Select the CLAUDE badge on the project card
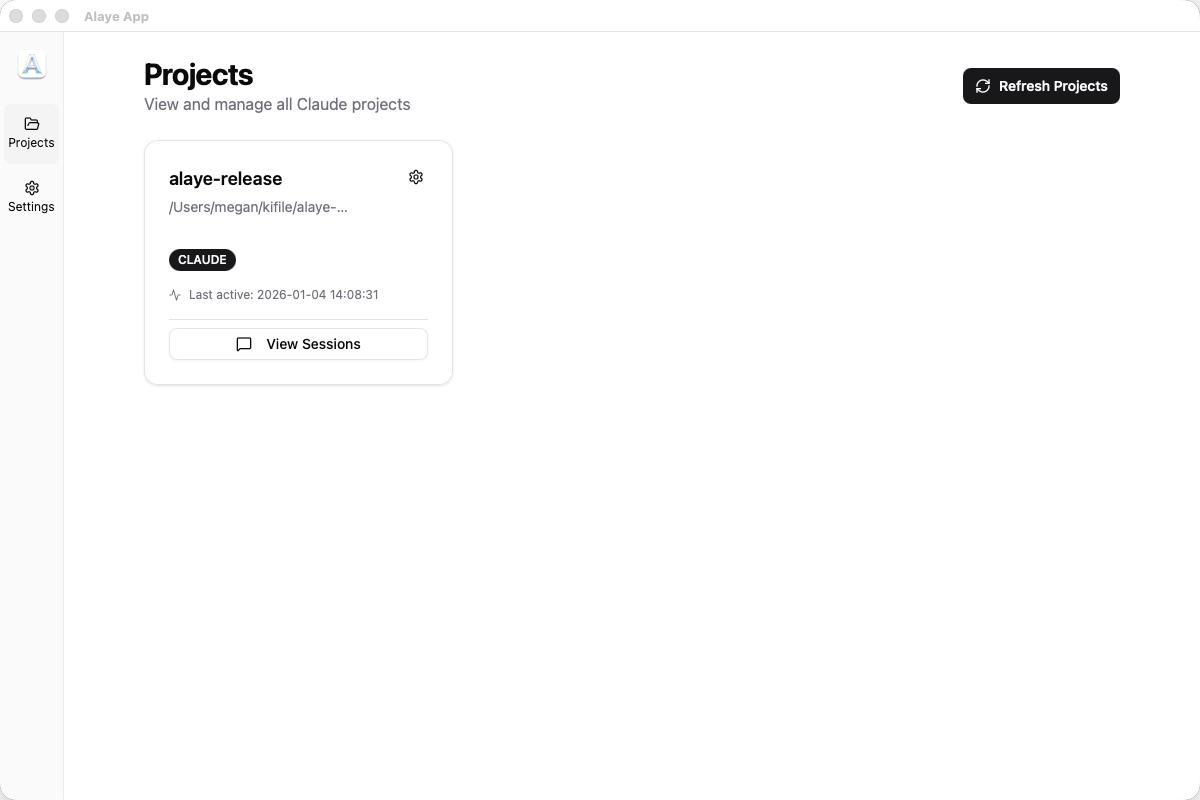Screen dimensions: 1200x800 point(202,260)
